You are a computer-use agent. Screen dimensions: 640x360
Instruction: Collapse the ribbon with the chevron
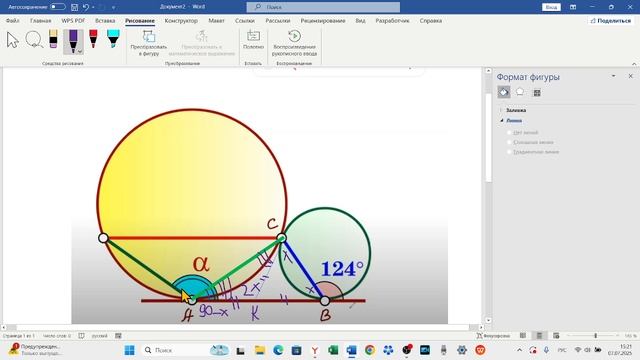point(634,64)
